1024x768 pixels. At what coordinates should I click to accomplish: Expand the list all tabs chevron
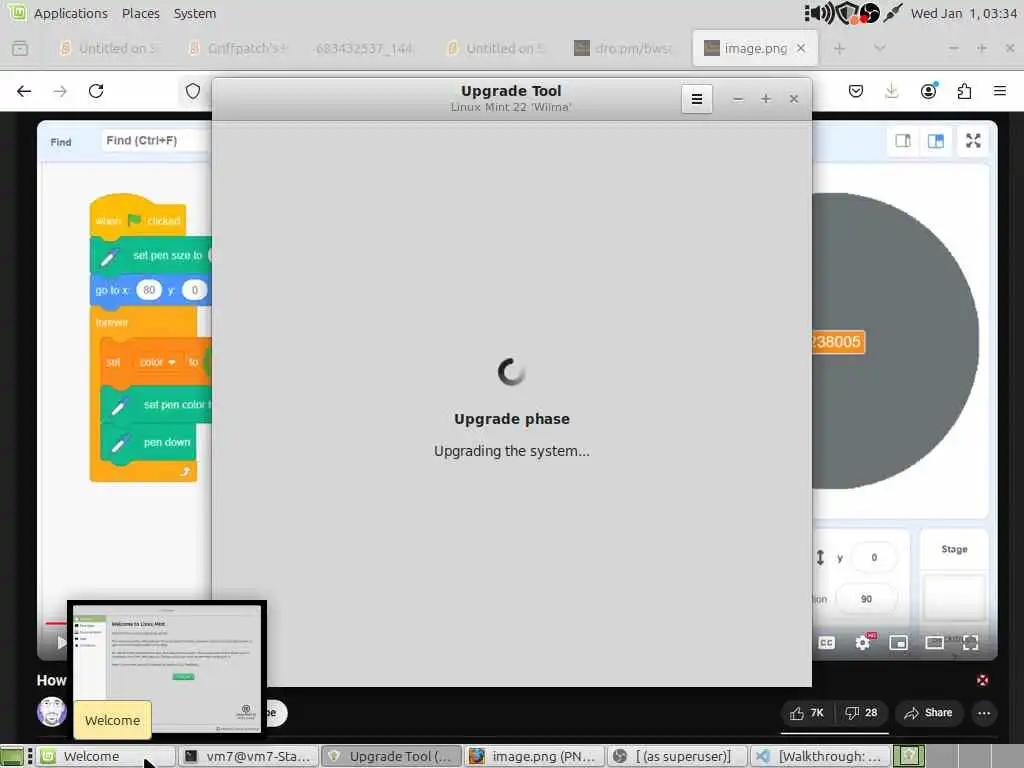click(x=880, y=48)
